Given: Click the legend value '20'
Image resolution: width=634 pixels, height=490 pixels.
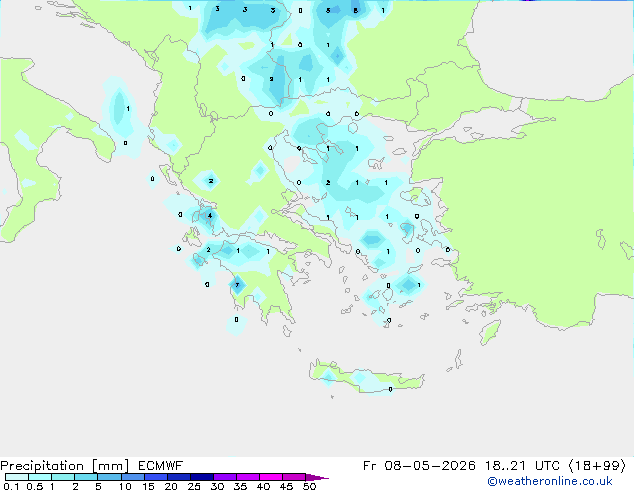Looking at the screenshot, I should coord(171,486).
